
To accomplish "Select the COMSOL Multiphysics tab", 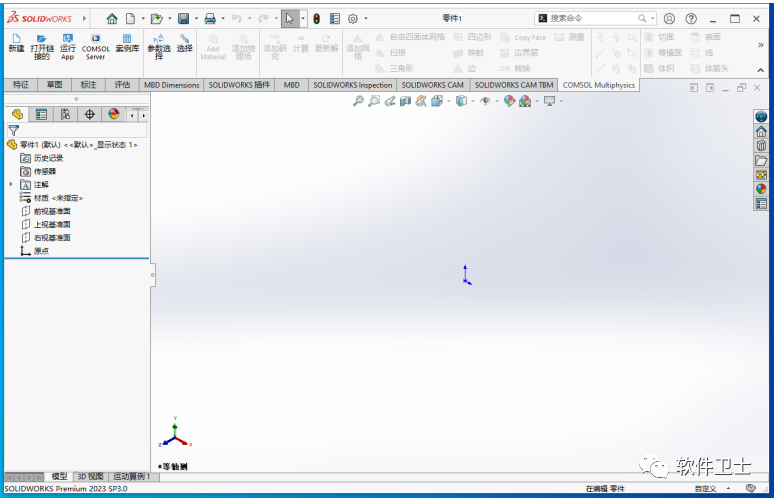I will pyautogui.click(x=598, y=85).
